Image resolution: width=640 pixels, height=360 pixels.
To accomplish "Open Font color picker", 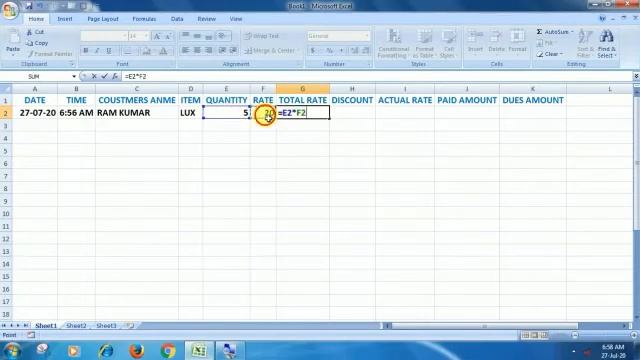I will (163, 51).
